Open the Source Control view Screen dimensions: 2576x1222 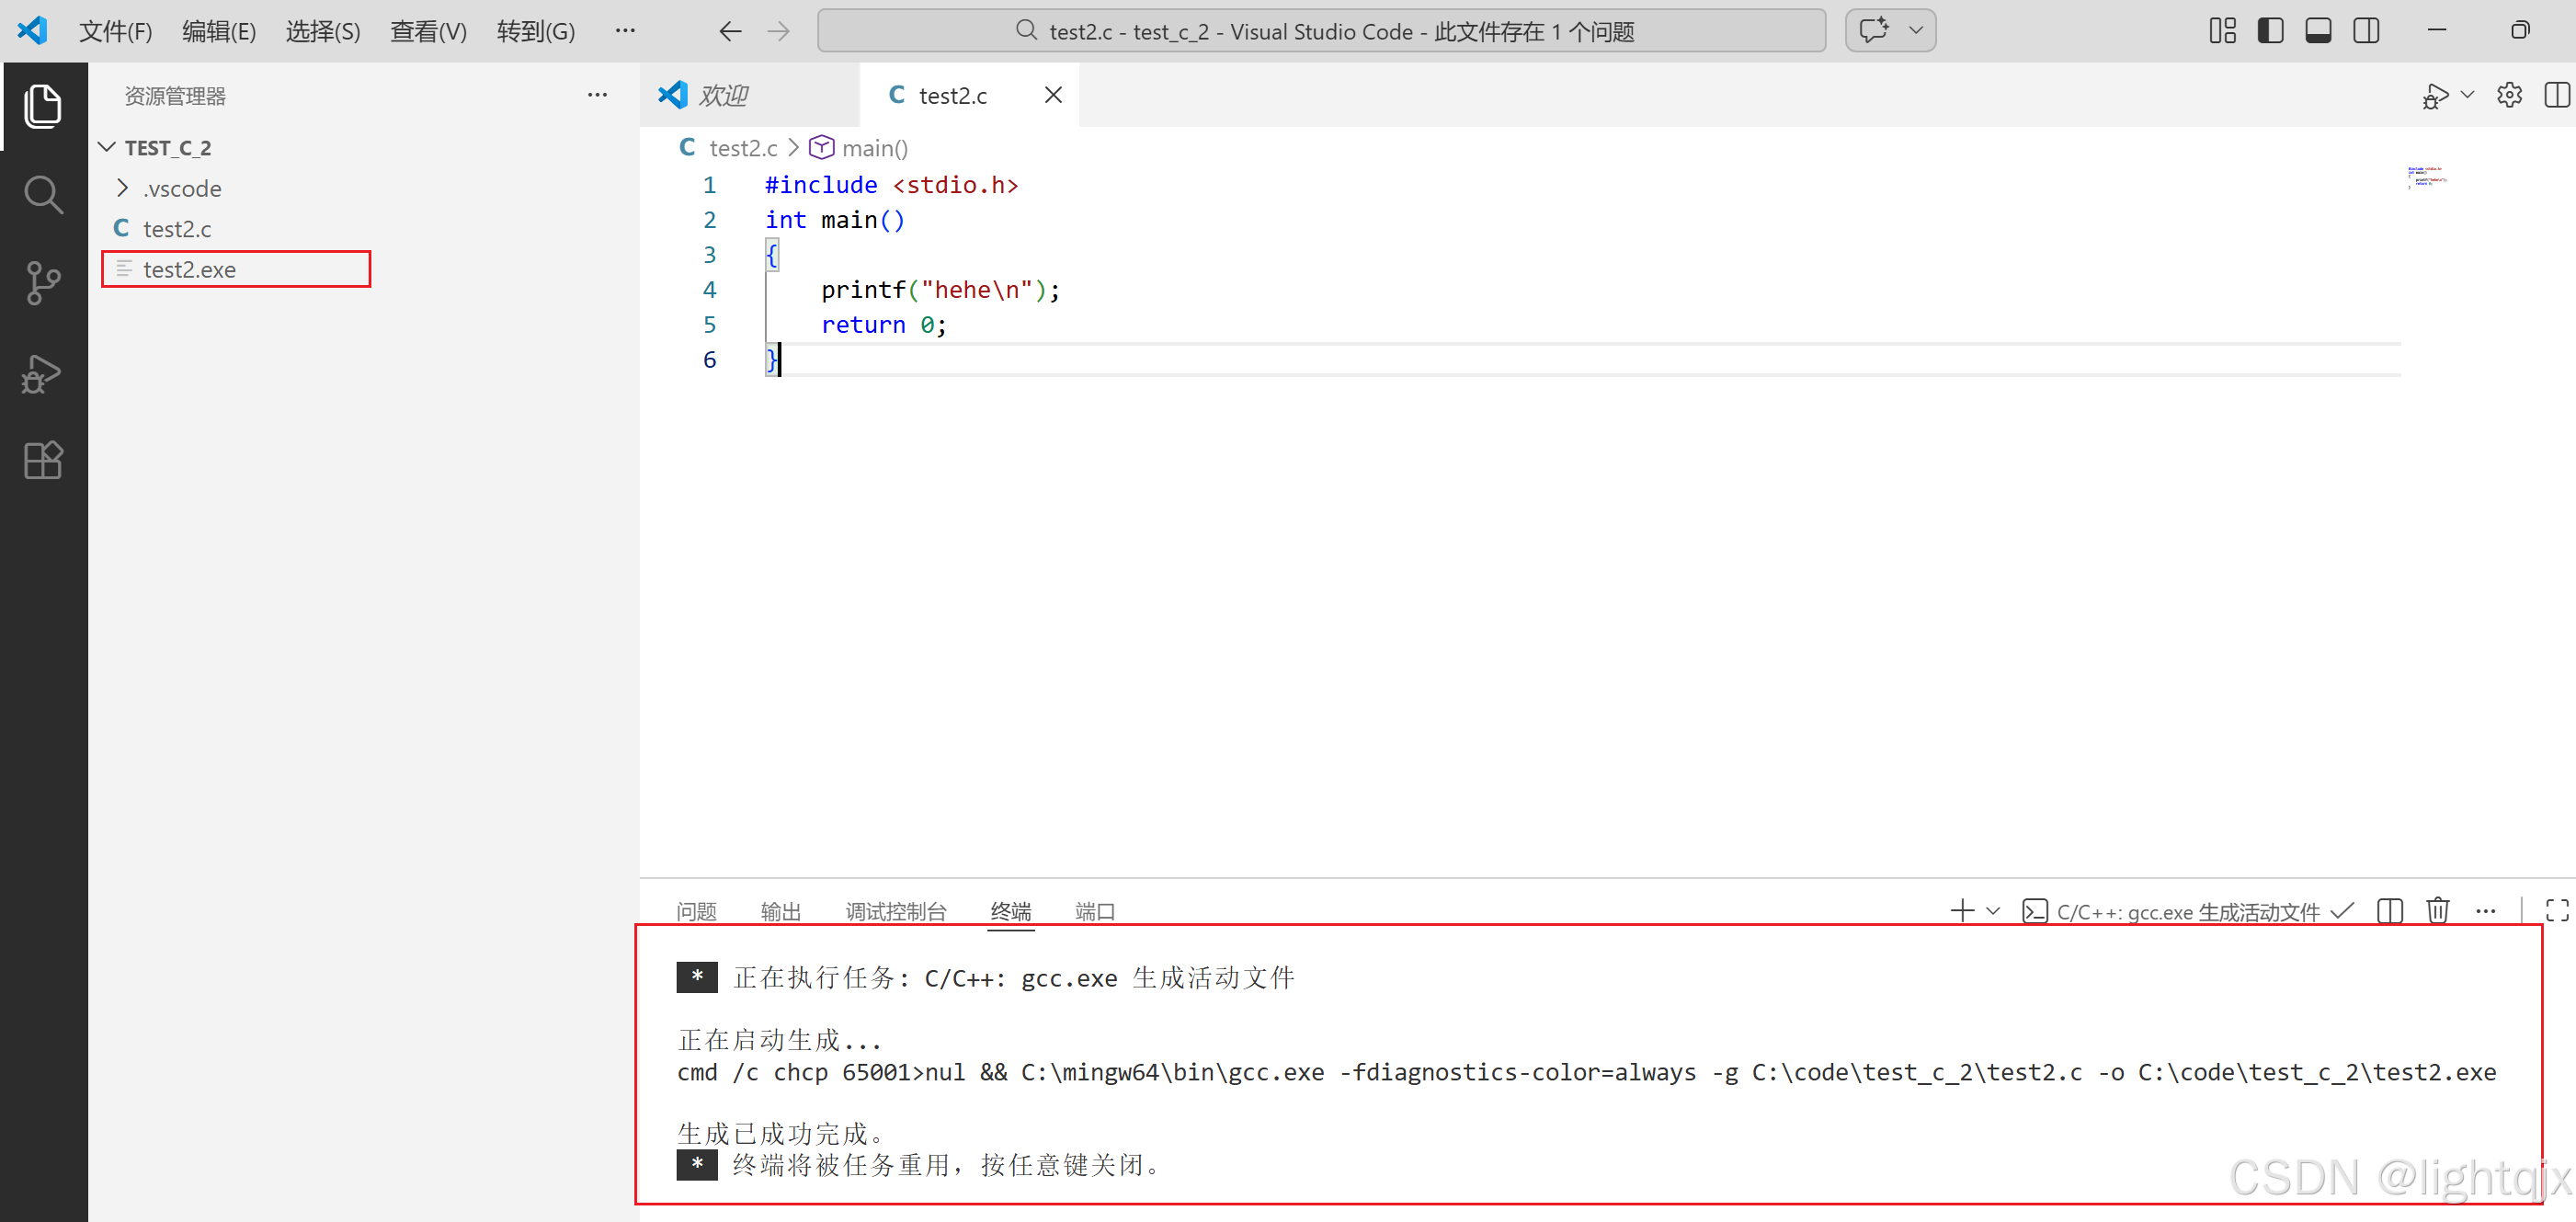pyautogui.click(x=43, y=283)
